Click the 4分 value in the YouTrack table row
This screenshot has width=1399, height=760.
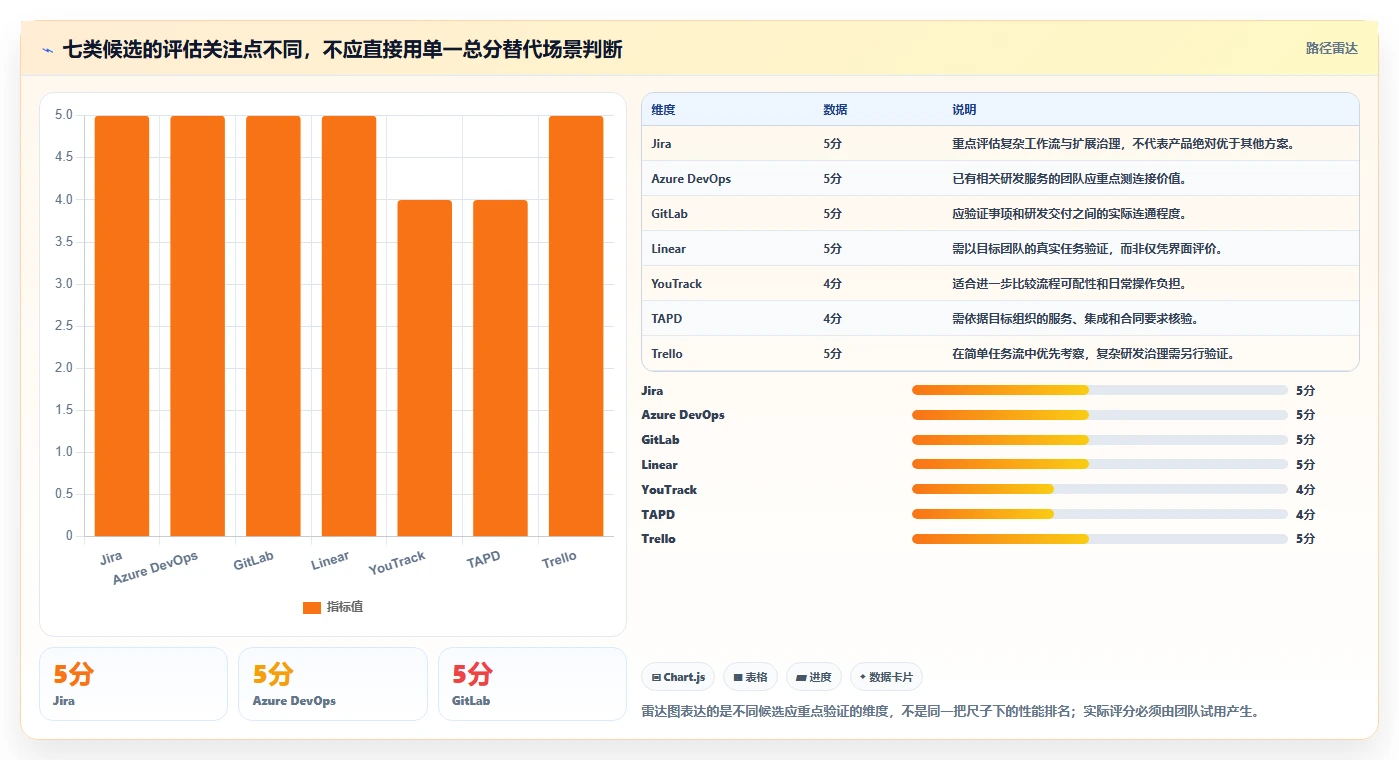(832, 284)
